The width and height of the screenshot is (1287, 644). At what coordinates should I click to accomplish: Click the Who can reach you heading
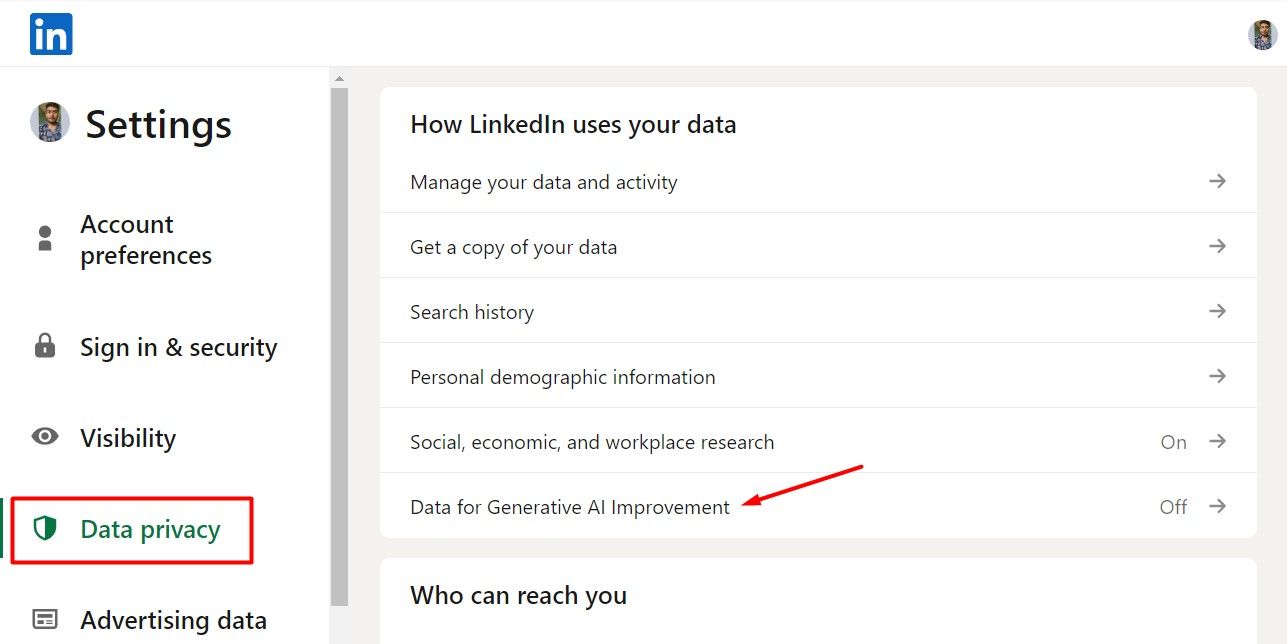[518, 595]
